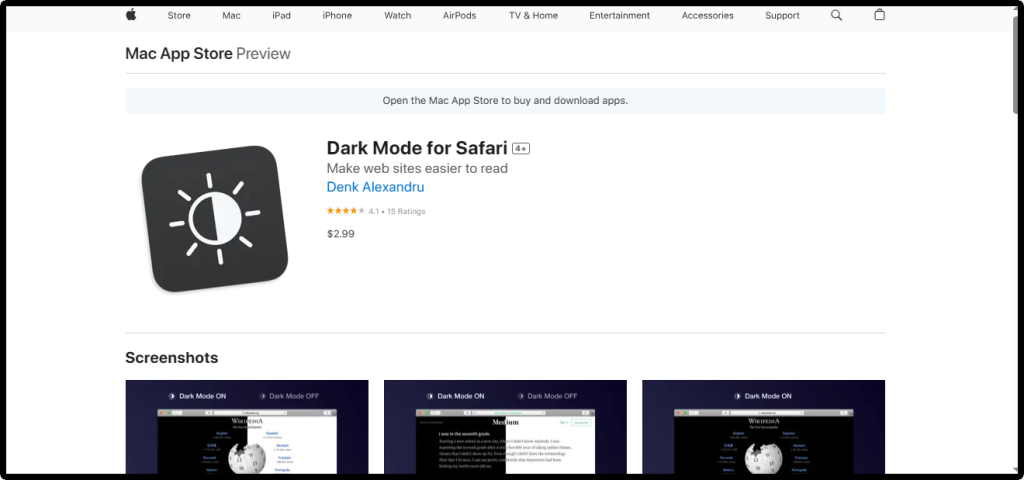Open the TV & Home menu
The image size is (1024, 480).
(x=533, y=16)
